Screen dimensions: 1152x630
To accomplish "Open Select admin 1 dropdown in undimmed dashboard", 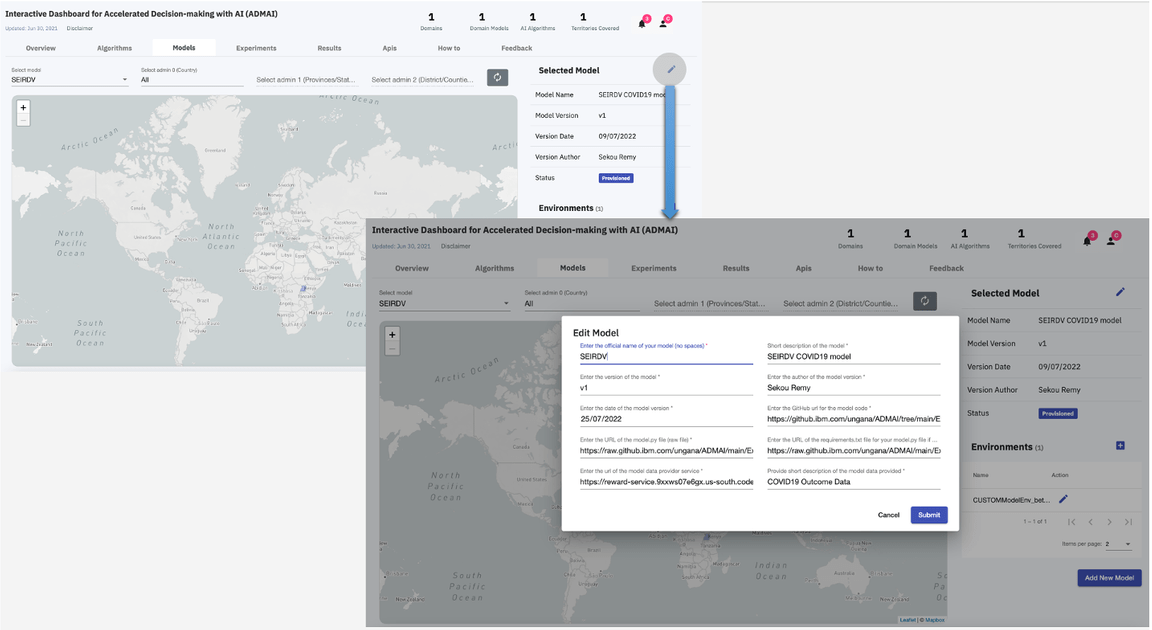I will (306, 80).
